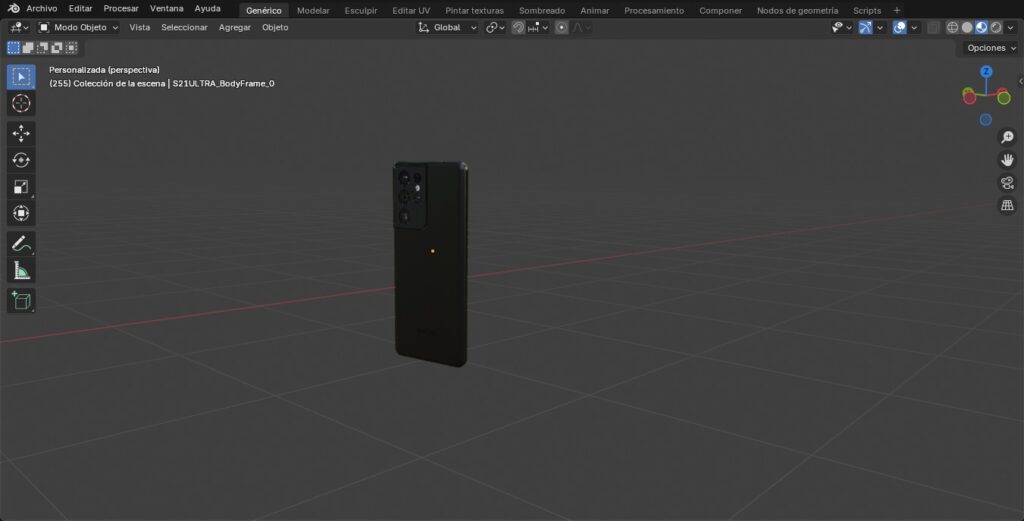
Task: Switch to the Modelar workspace tab
Action: pos(313,10)
